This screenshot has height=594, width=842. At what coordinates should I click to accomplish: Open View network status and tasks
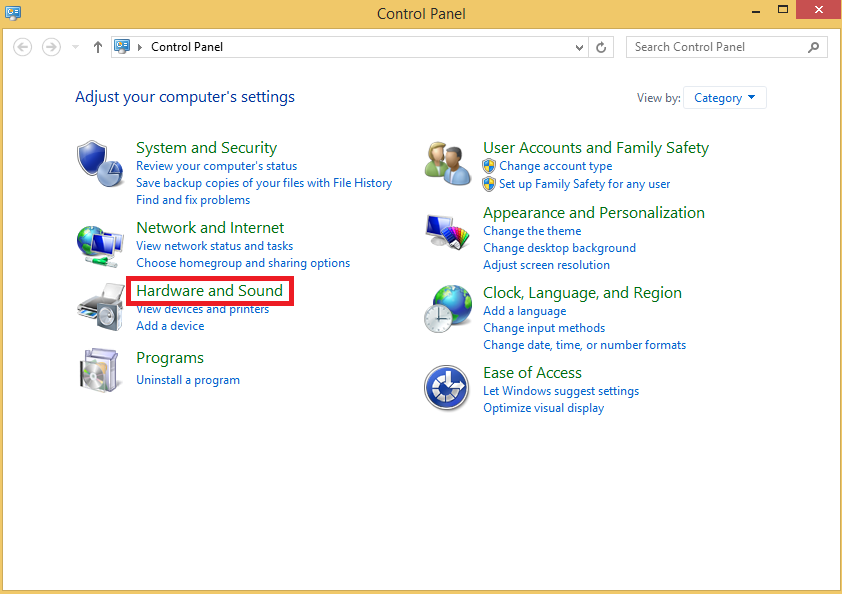(215, 246)
